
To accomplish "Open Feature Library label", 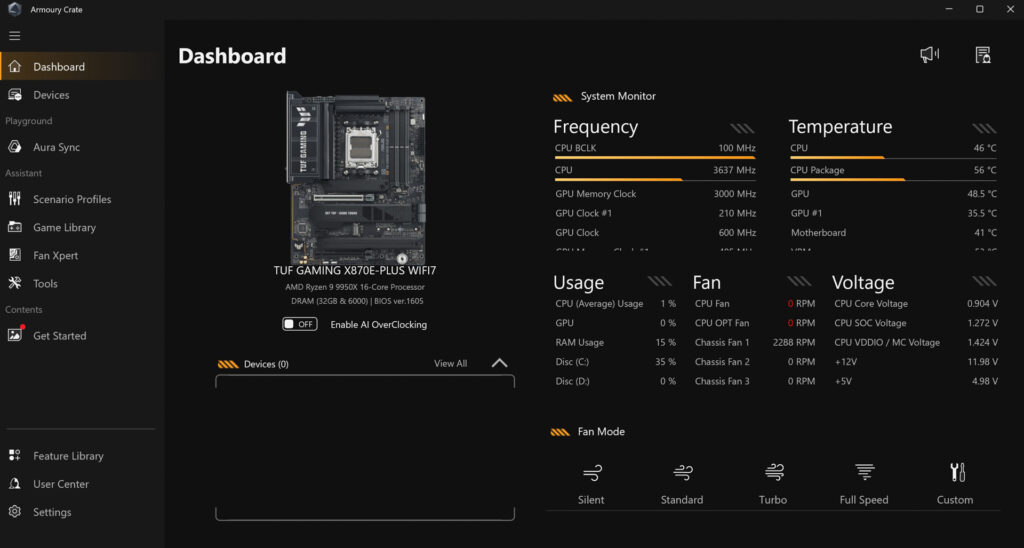I will 68,456.
